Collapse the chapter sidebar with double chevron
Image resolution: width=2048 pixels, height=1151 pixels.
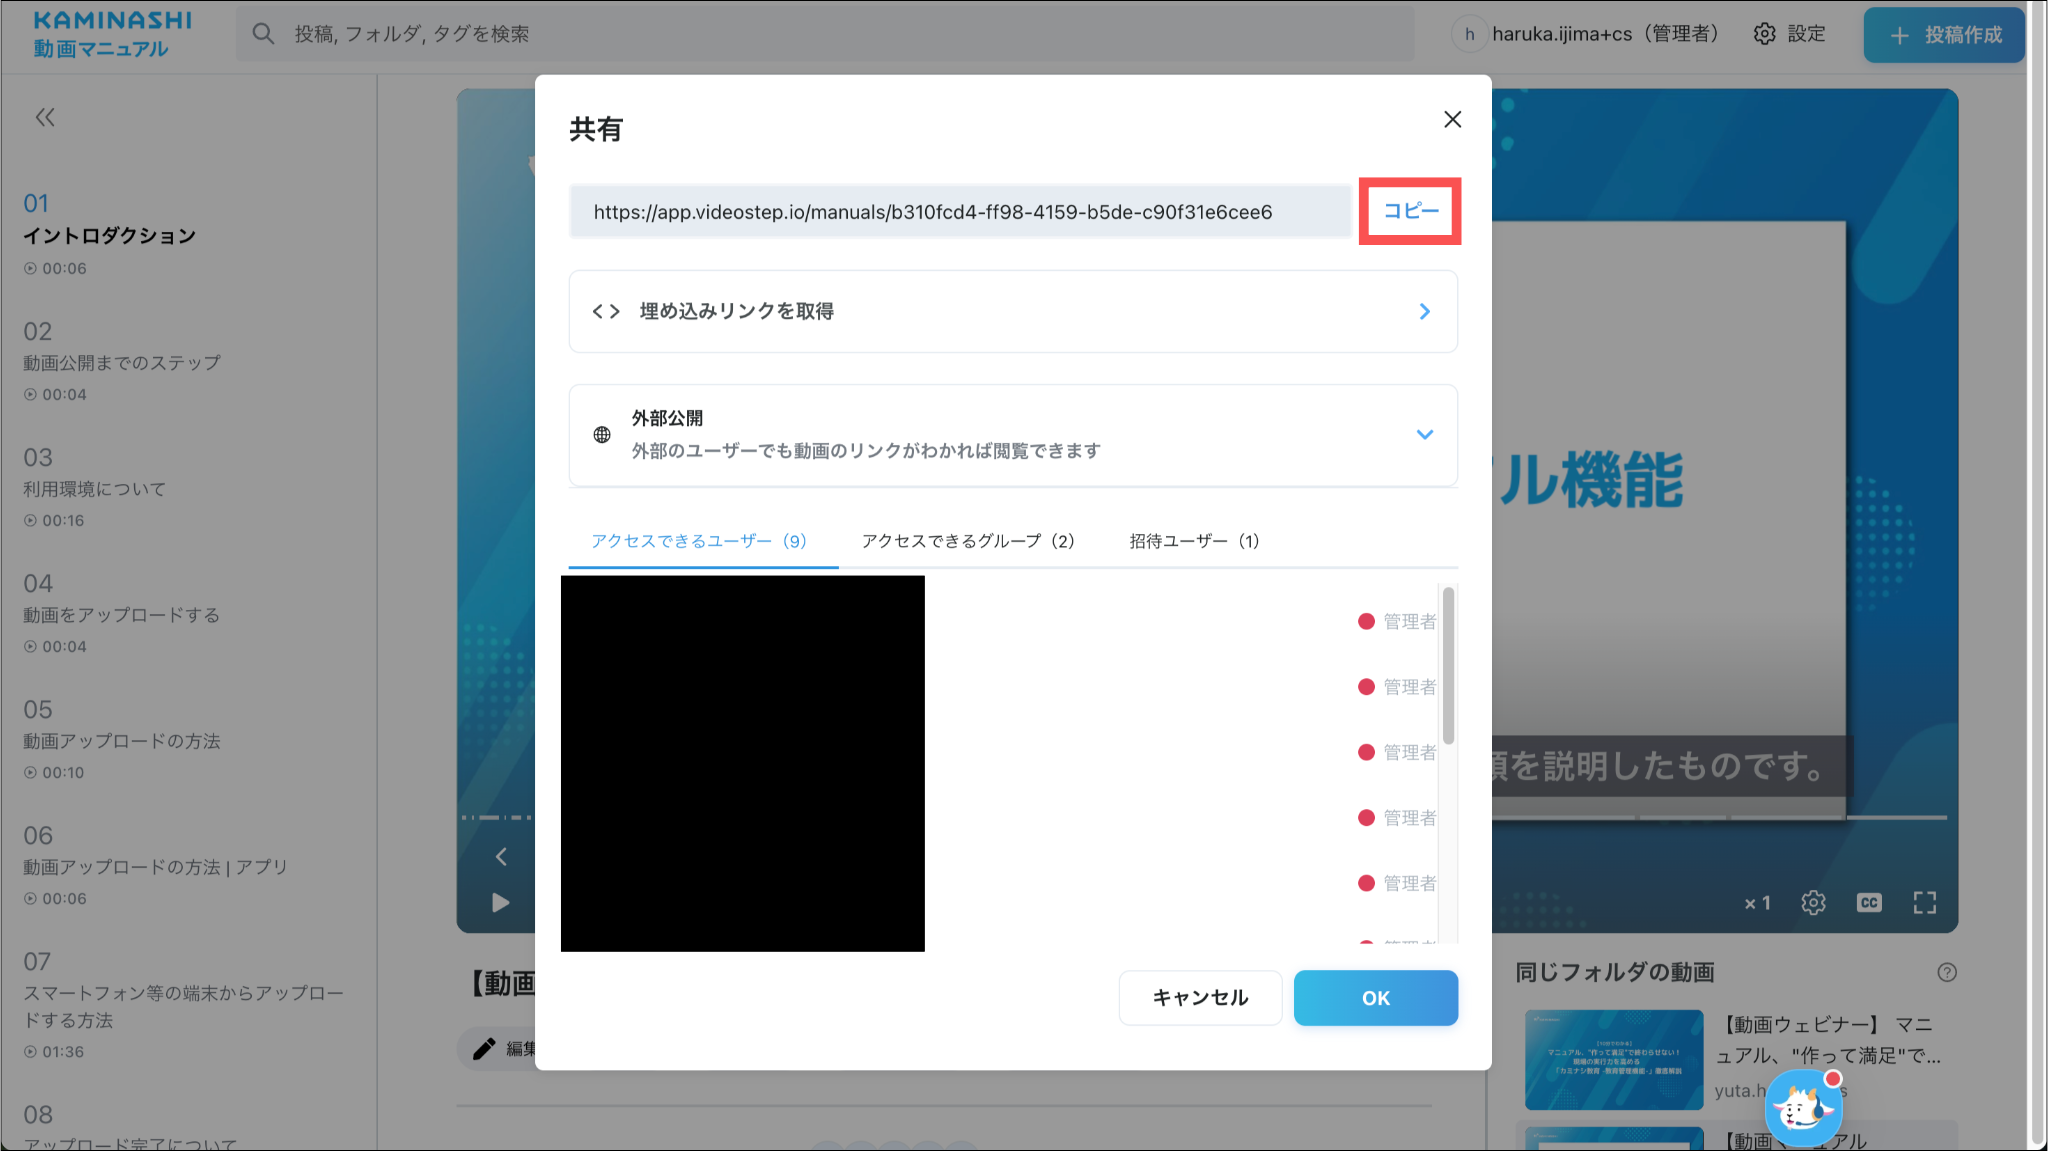pos(45,118)
